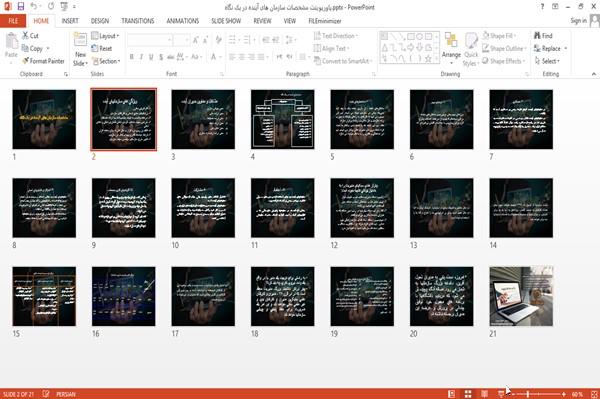Toggle Align Left paragraph
This screenshot has height=399, width=600.
click(232, 57)
